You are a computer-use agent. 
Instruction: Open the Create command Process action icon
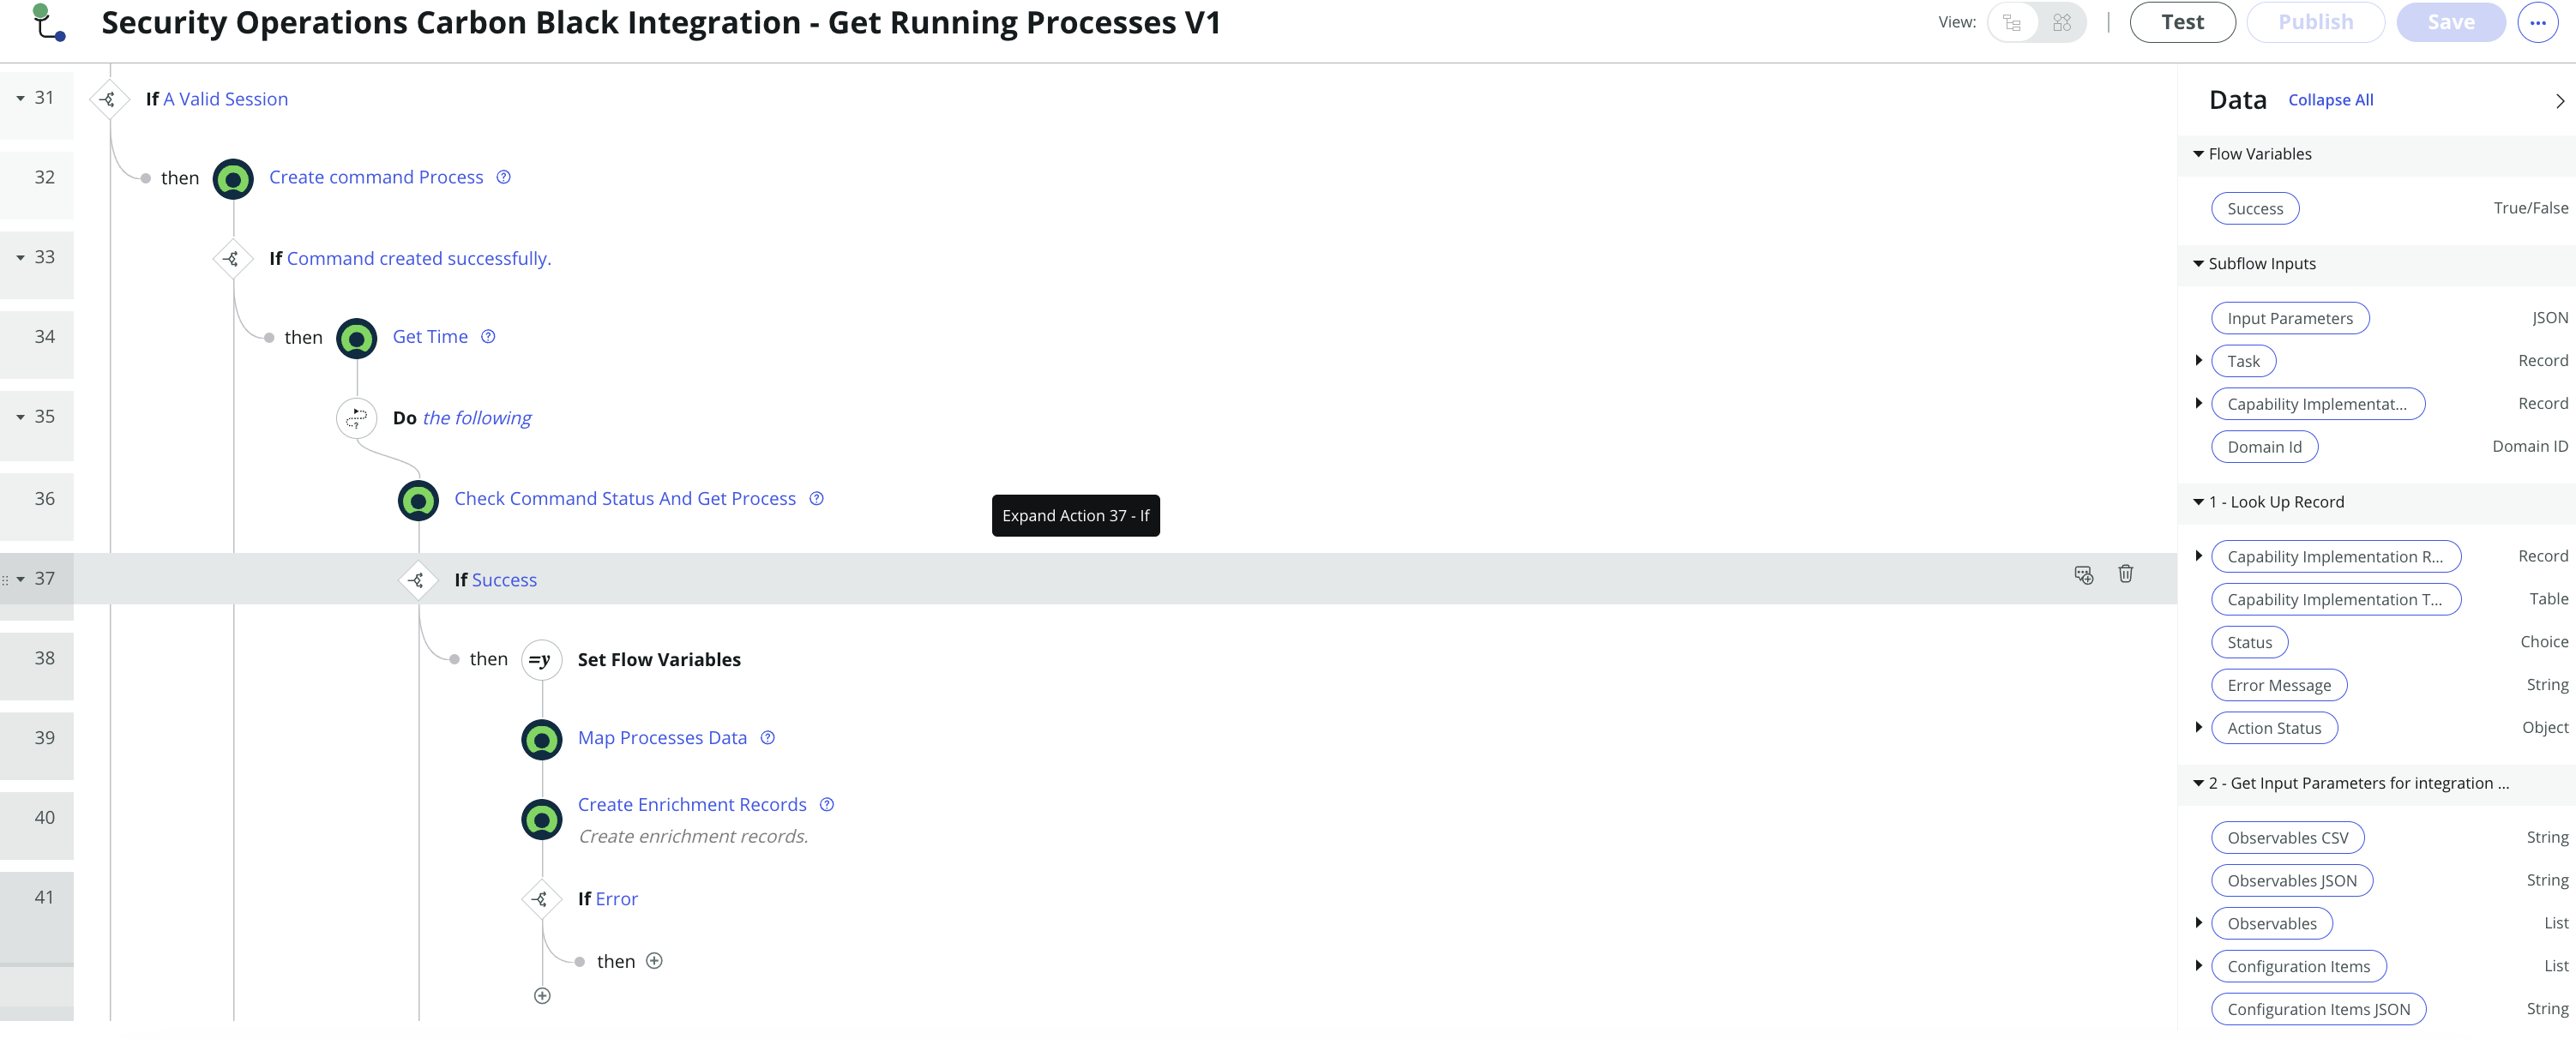233,179
